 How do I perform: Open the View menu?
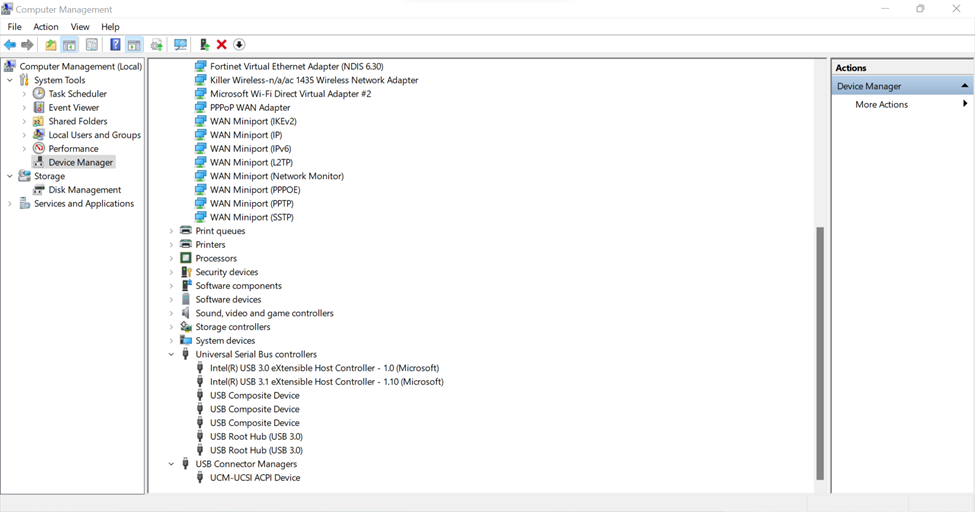[80, 27]
